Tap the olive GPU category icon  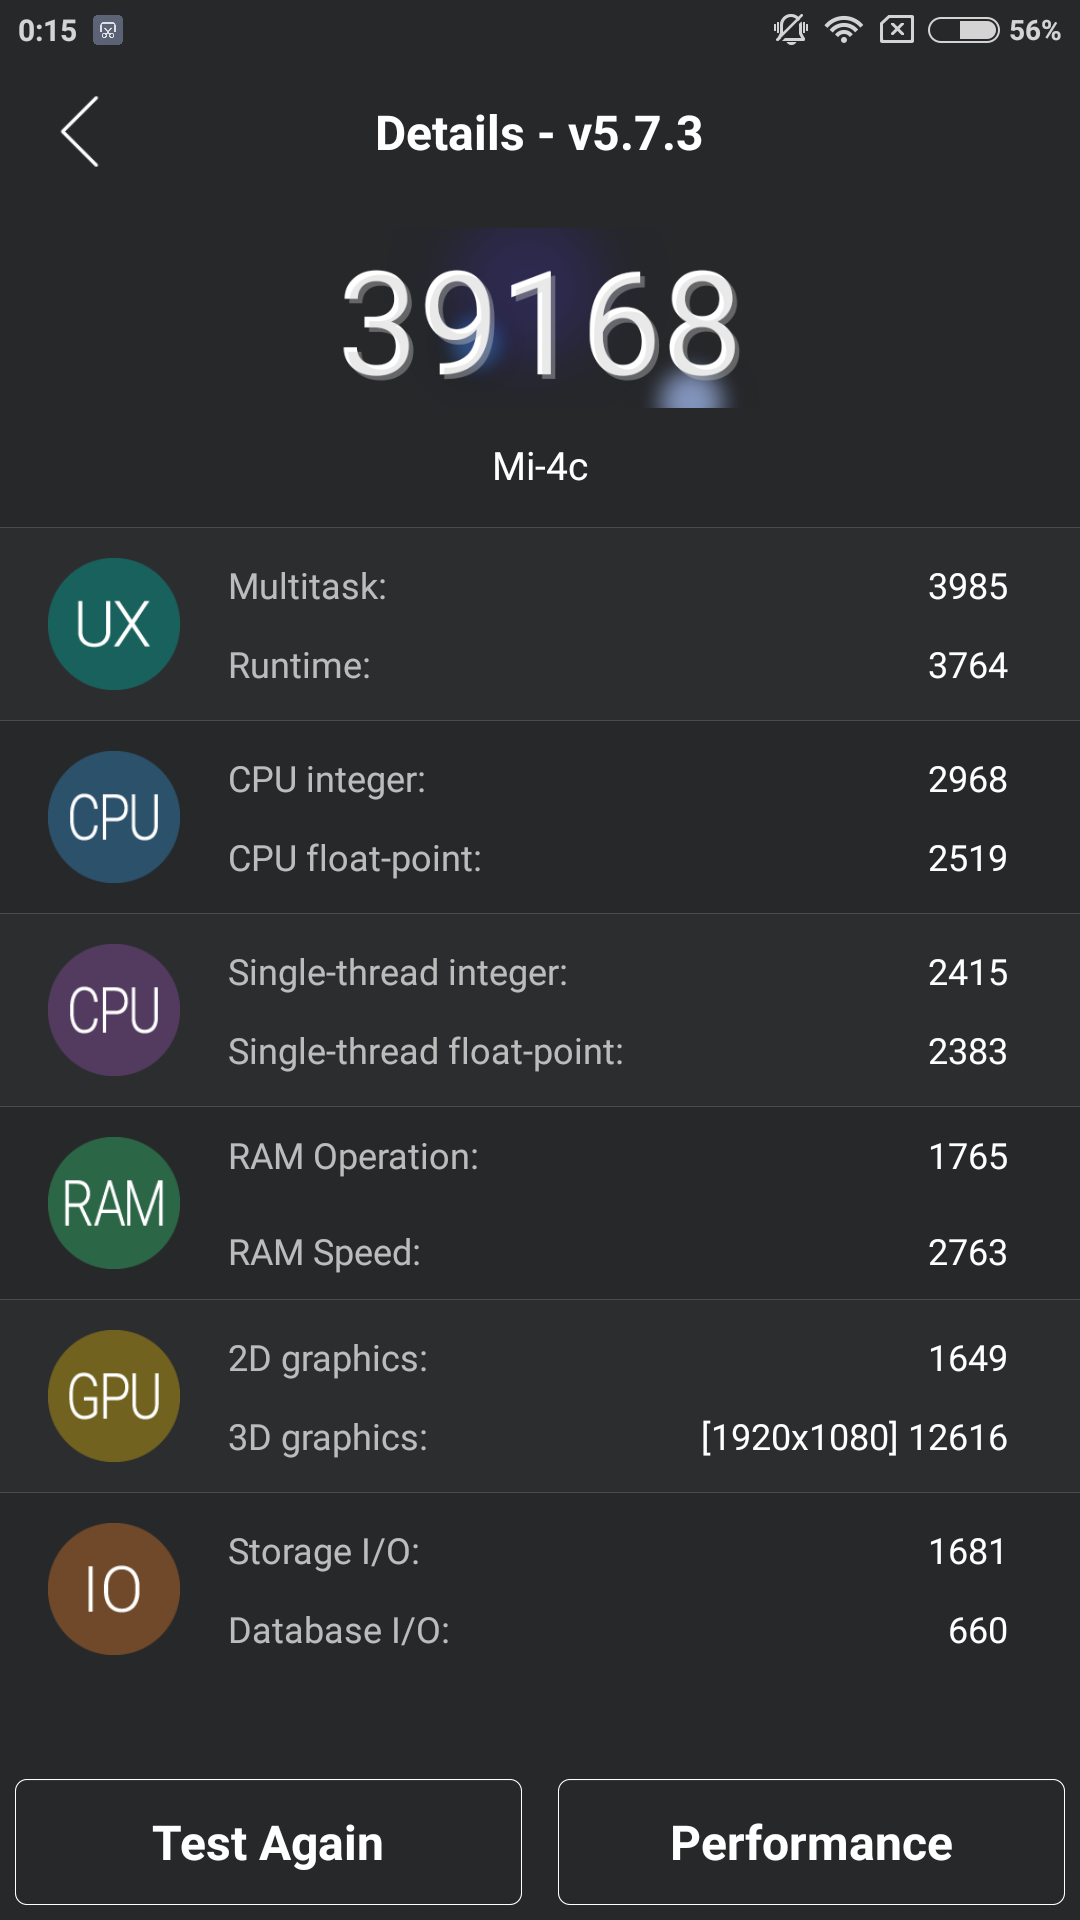click(114, 1396)
